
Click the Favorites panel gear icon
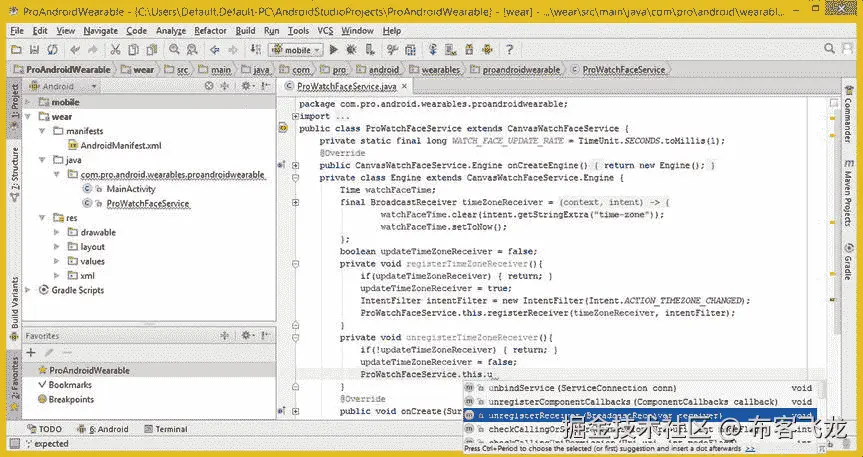point(246,335)
